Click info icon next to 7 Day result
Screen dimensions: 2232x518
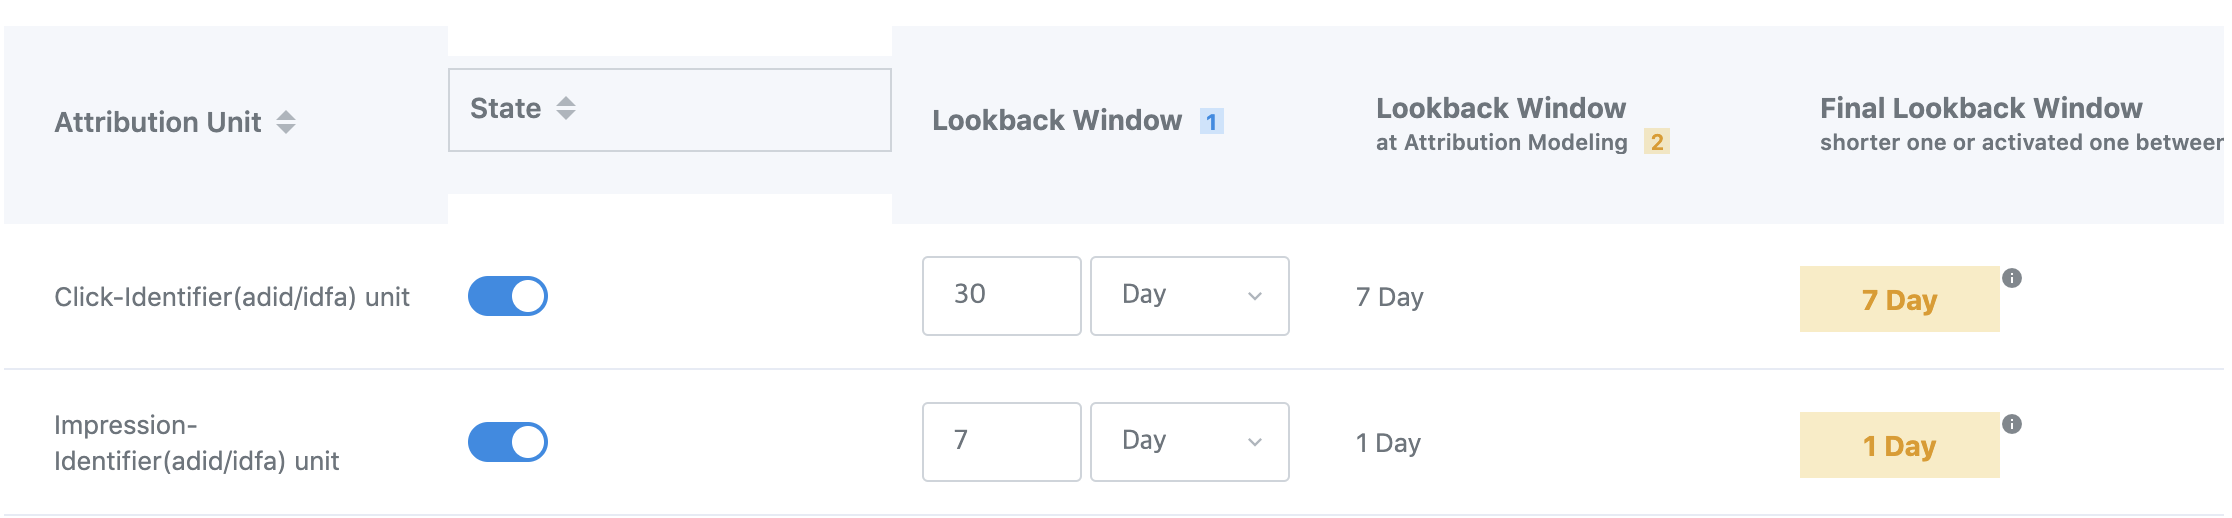[2012, 278]
